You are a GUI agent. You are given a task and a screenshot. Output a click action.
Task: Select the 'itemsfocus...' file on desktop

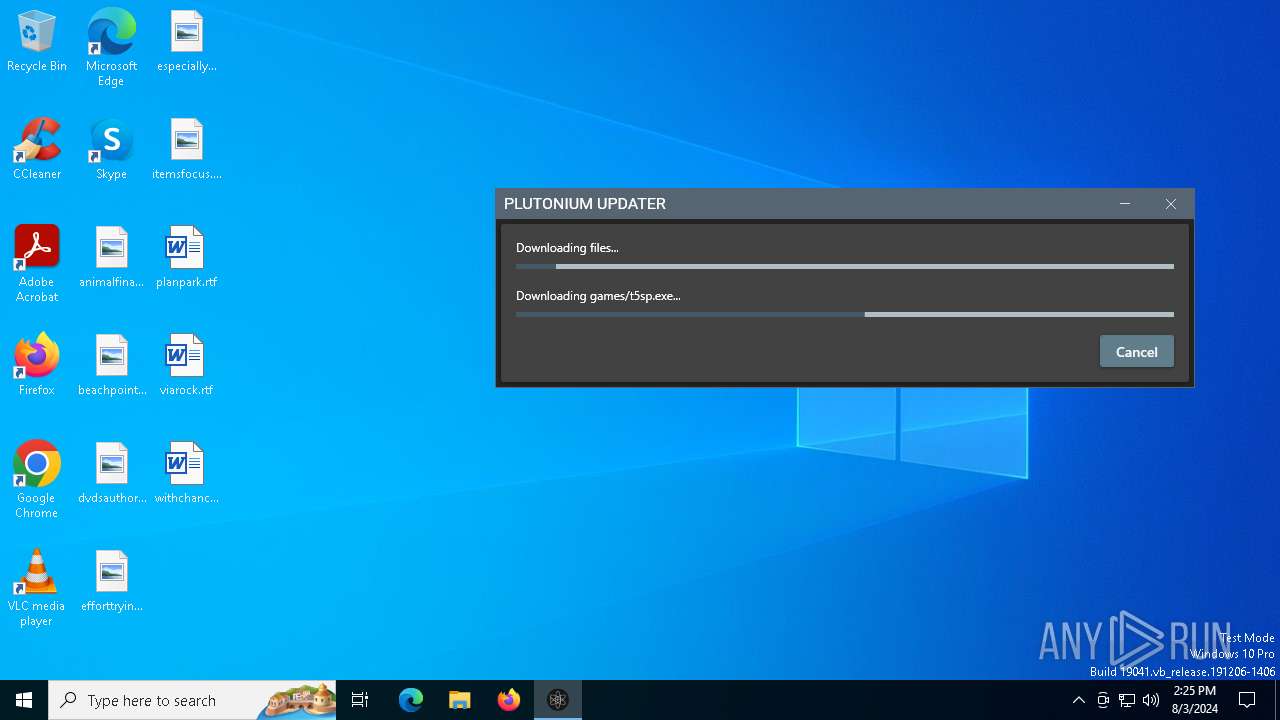click(x=186, y=150)
